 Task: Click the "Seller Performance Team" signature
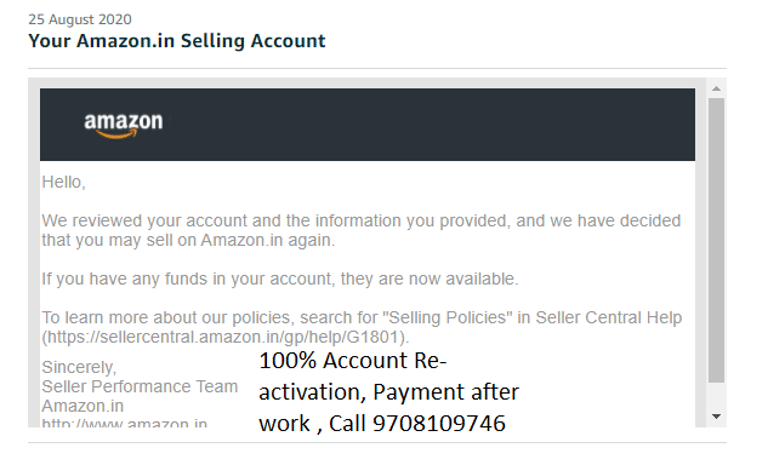coord(139,386)
